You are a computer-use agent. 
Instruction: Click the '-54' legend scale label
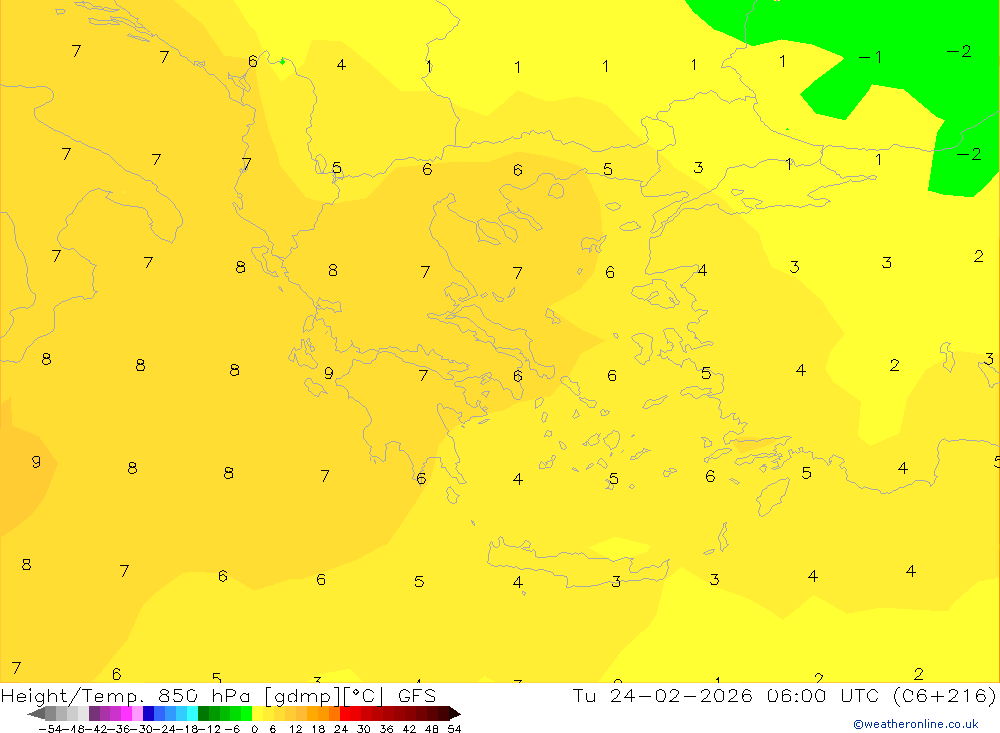coord(50,729)
